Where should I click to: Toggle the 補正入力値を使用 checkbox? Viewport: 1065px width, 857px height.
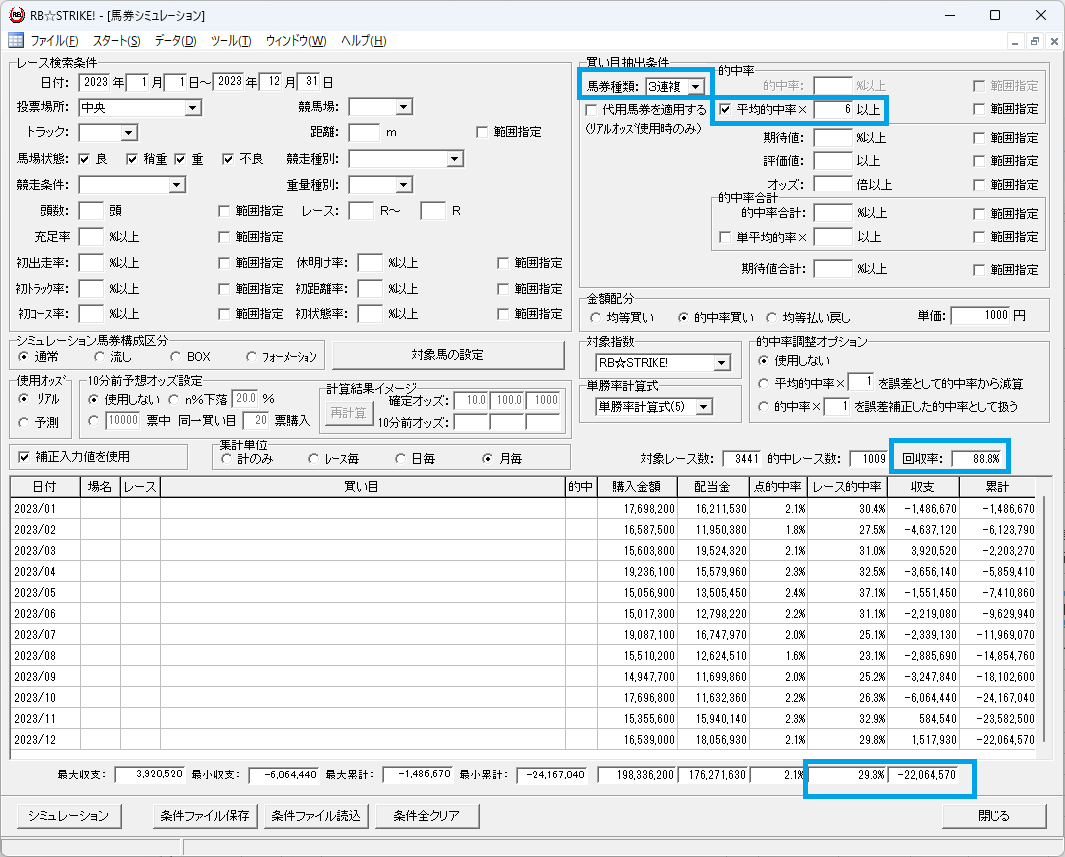coord(24,457)
